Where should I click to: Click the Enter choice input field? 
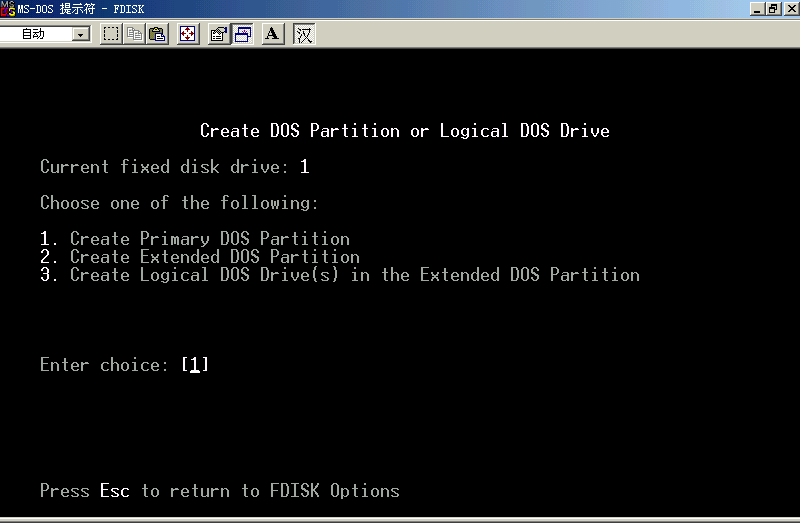click(x=195, y=365)
